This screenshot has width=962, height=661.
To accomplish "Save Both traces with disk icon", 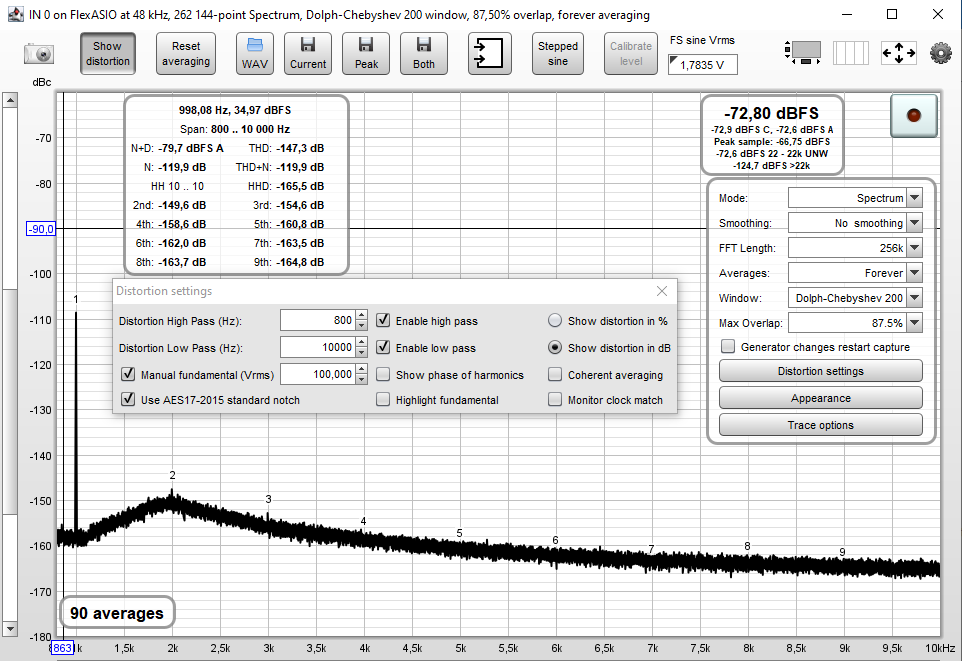I will [x=424, y=54].
